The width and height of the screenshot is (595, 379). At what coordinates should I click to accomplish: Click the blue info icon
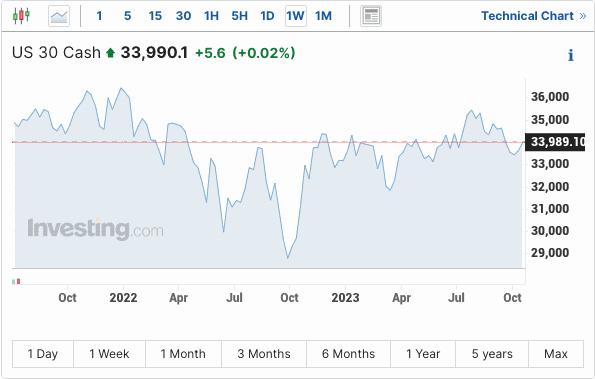pos(570,55)
